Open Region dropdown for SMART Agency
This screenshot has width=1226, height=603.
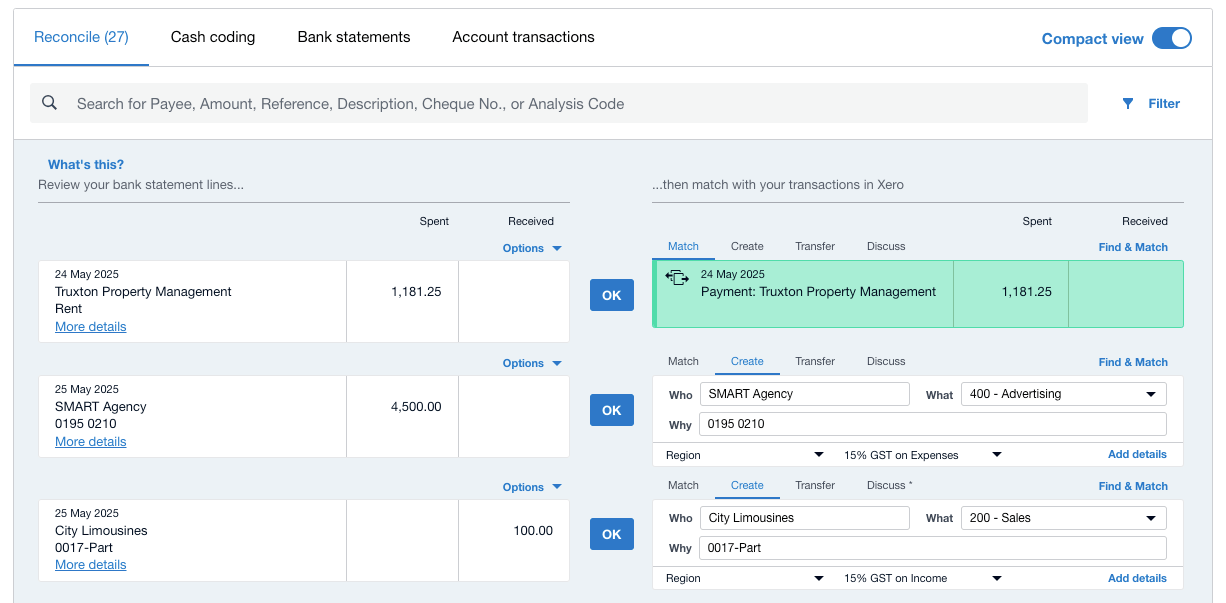[x=745, y=455]
